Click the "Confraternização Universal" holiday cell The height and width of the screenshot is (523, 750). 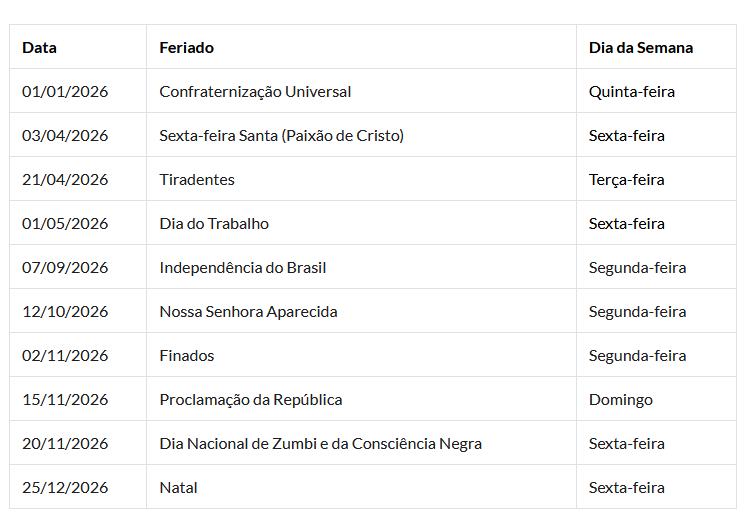pos(255,92)
